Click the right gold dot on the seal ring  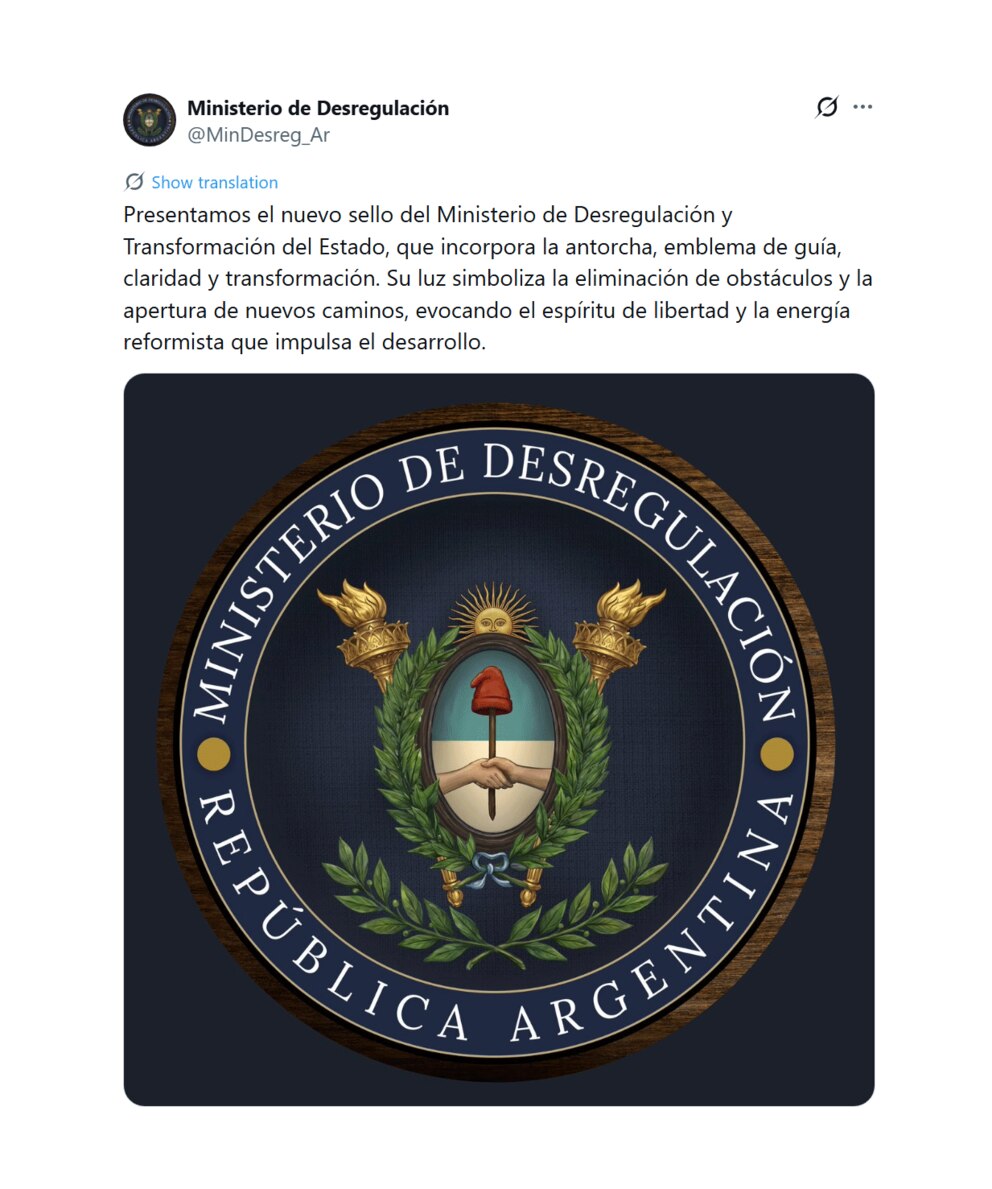coord(777,754)
